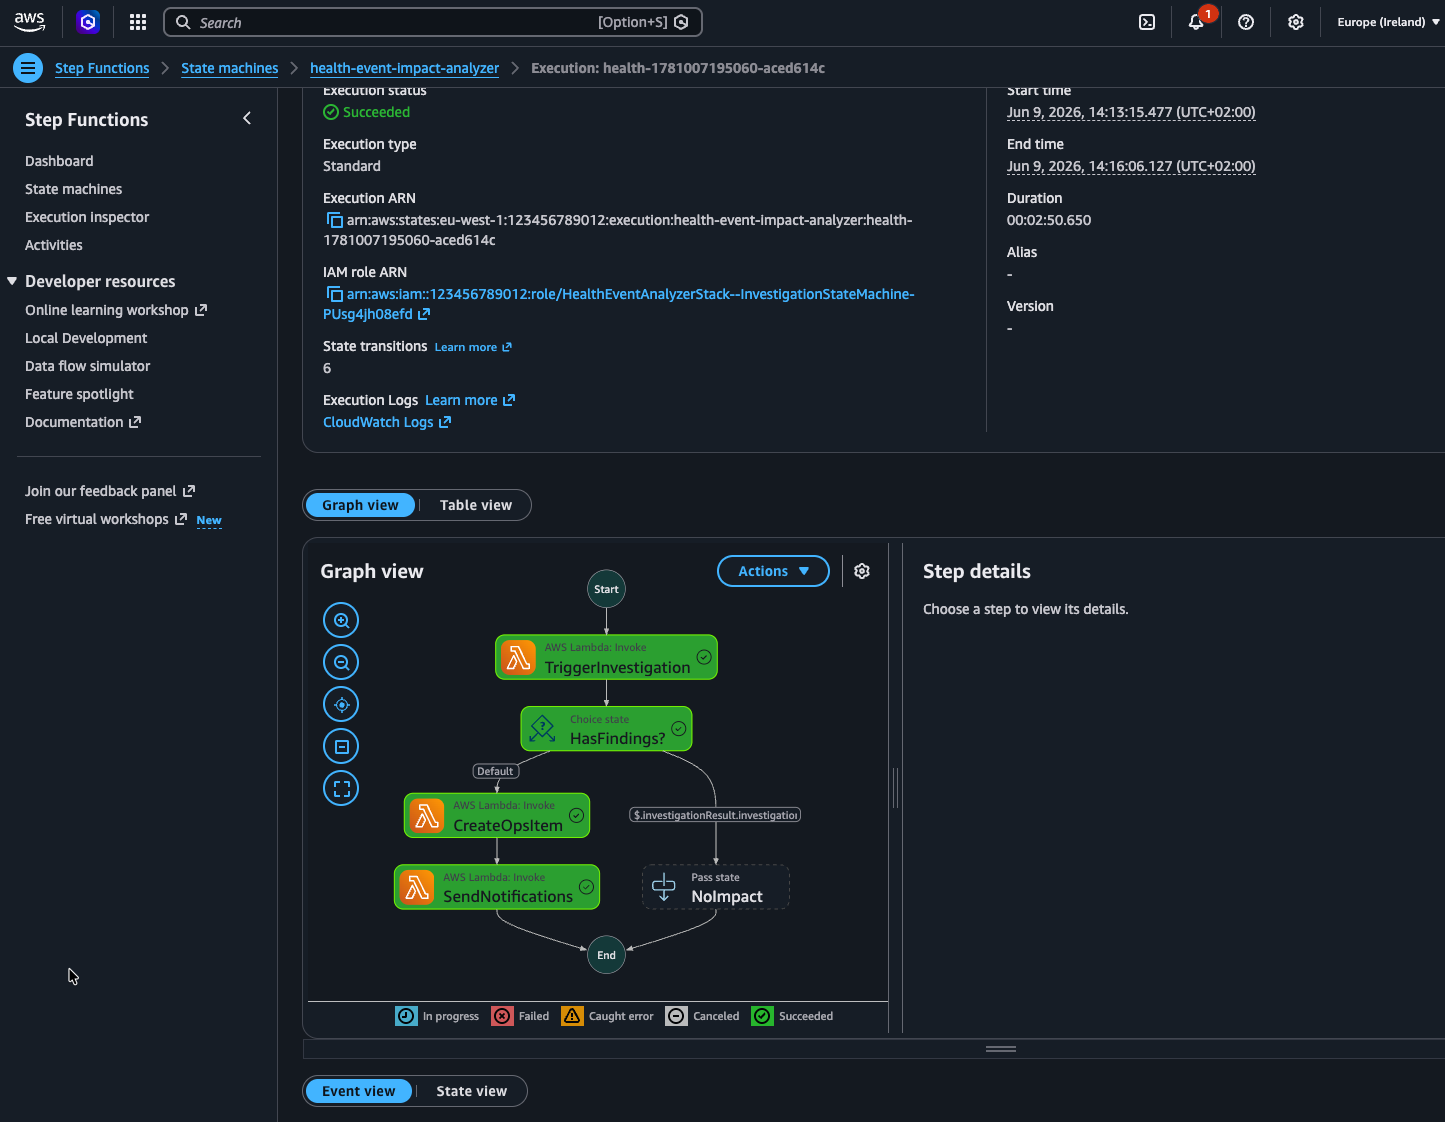Open Local Development page
This screenshot has height=1122, width=1445.
(x=86, y=338)
